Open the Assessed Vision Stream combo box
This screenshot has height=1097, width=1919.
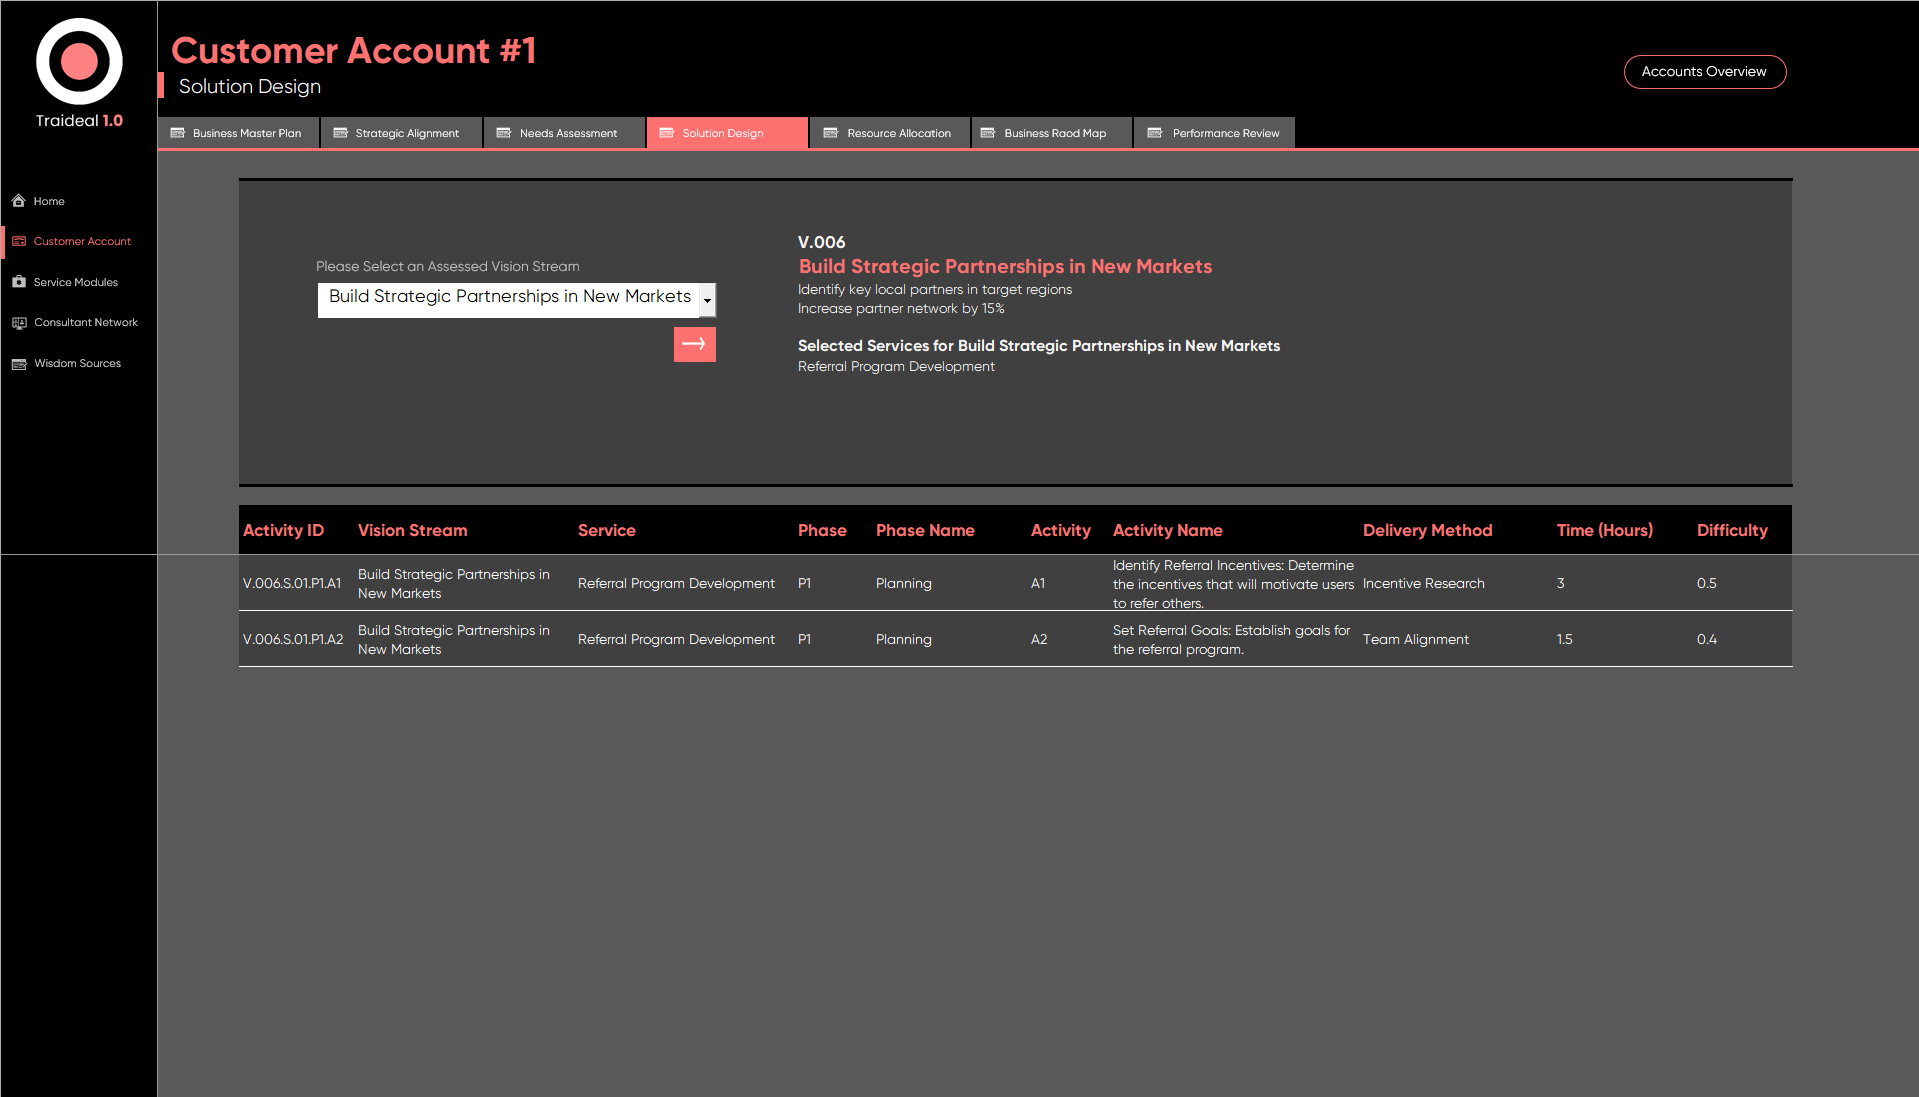(x=509, y=298)
